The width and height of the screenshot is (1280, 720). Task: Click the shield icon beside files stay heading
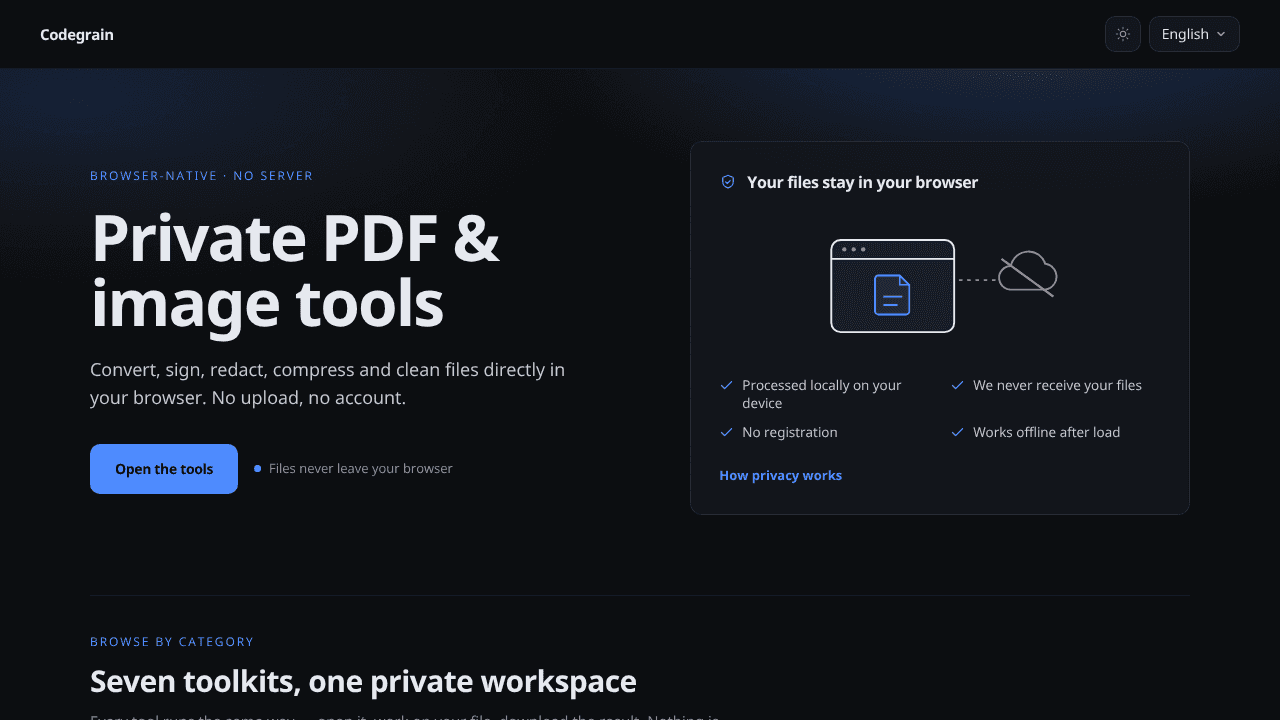(728, 182)
